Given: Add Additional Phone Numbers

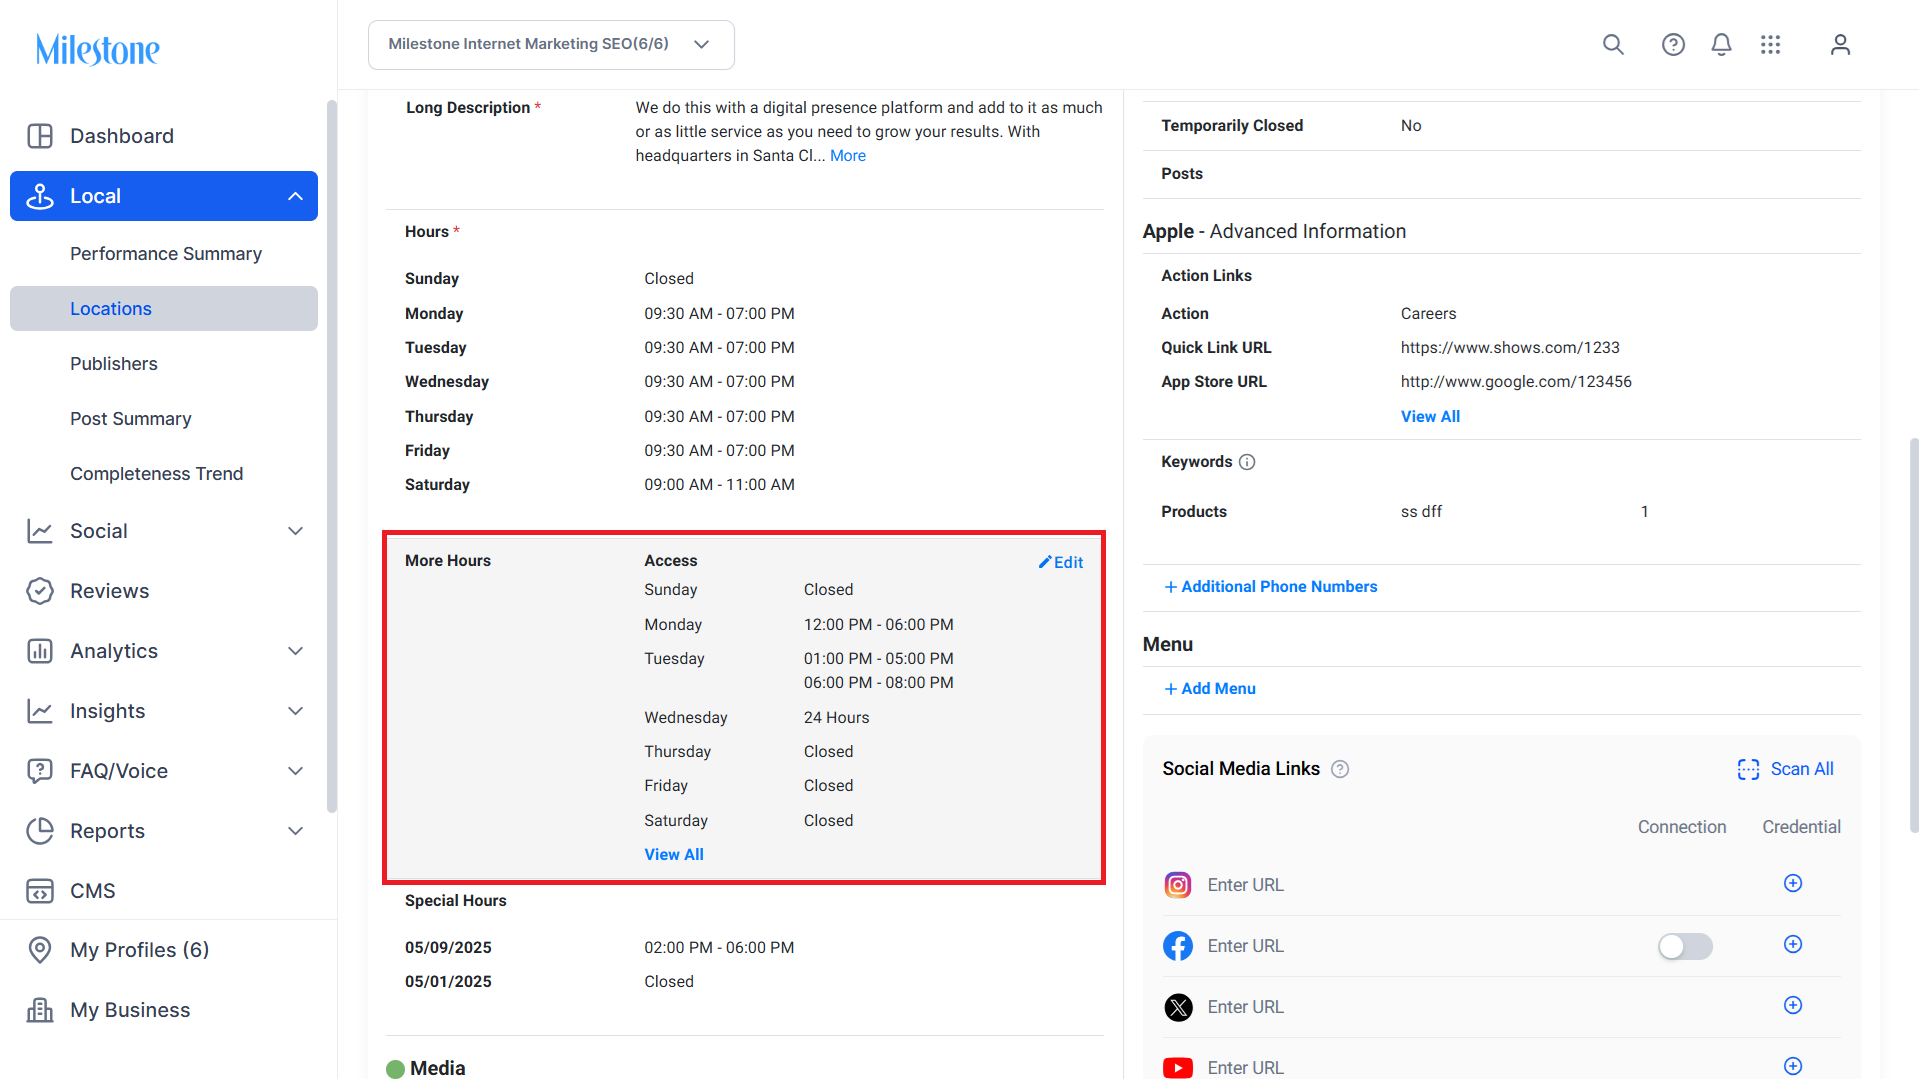Looking at the screenshot, I should (x=1271, y=587).
